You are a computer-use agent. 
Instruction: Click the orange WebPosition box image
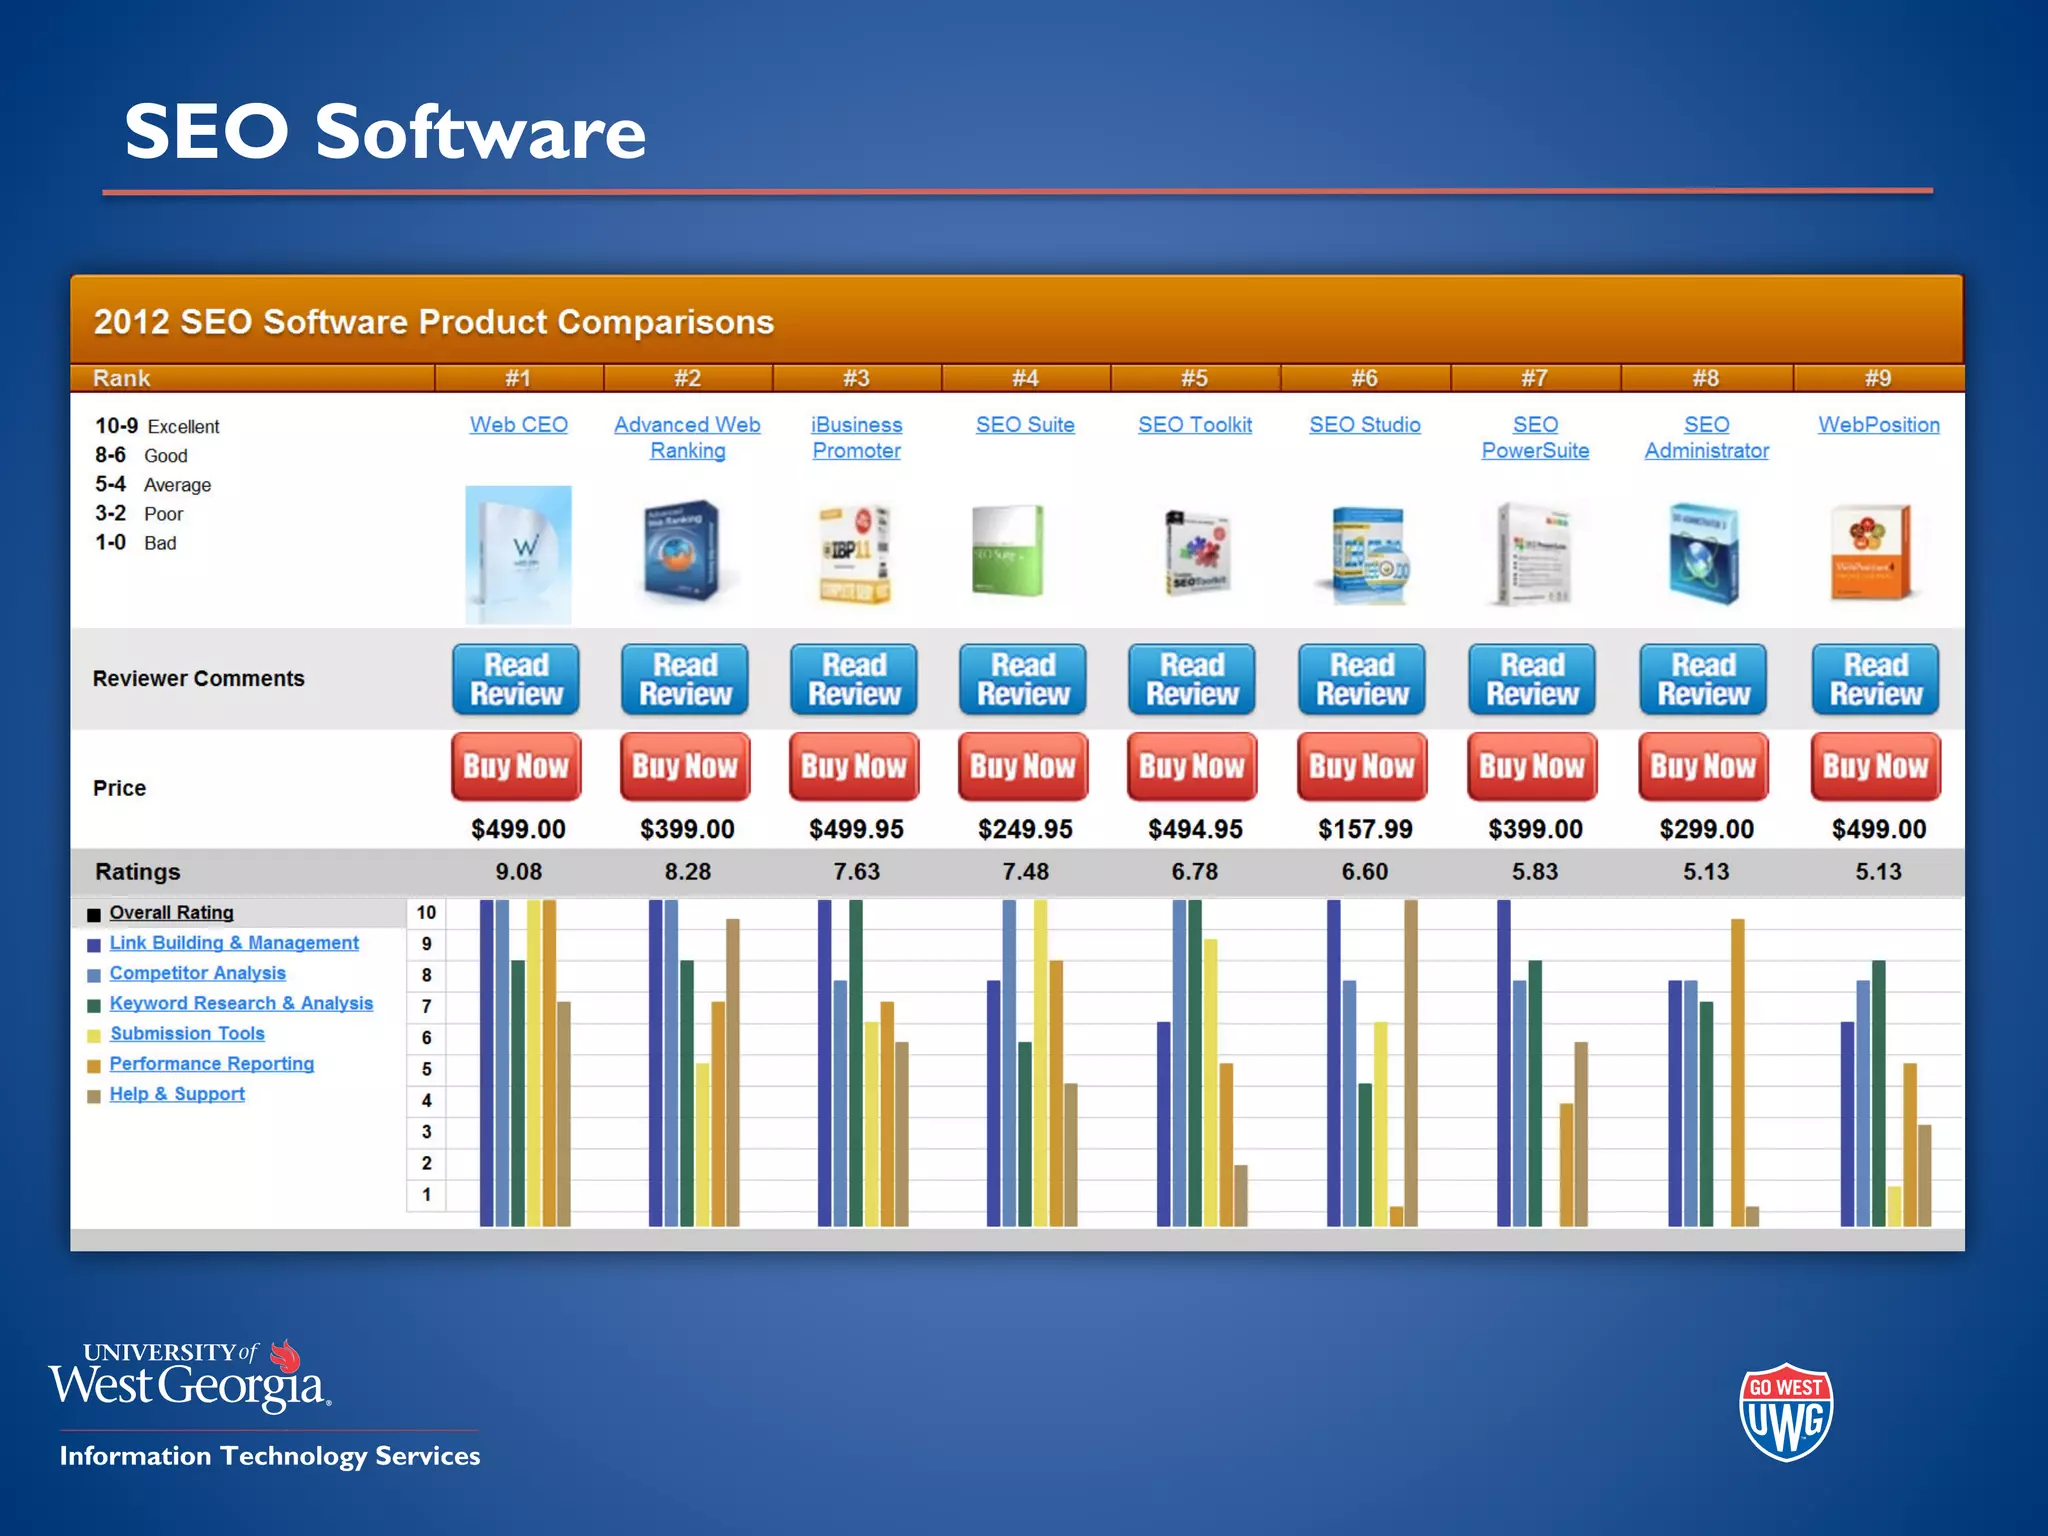1872,552
